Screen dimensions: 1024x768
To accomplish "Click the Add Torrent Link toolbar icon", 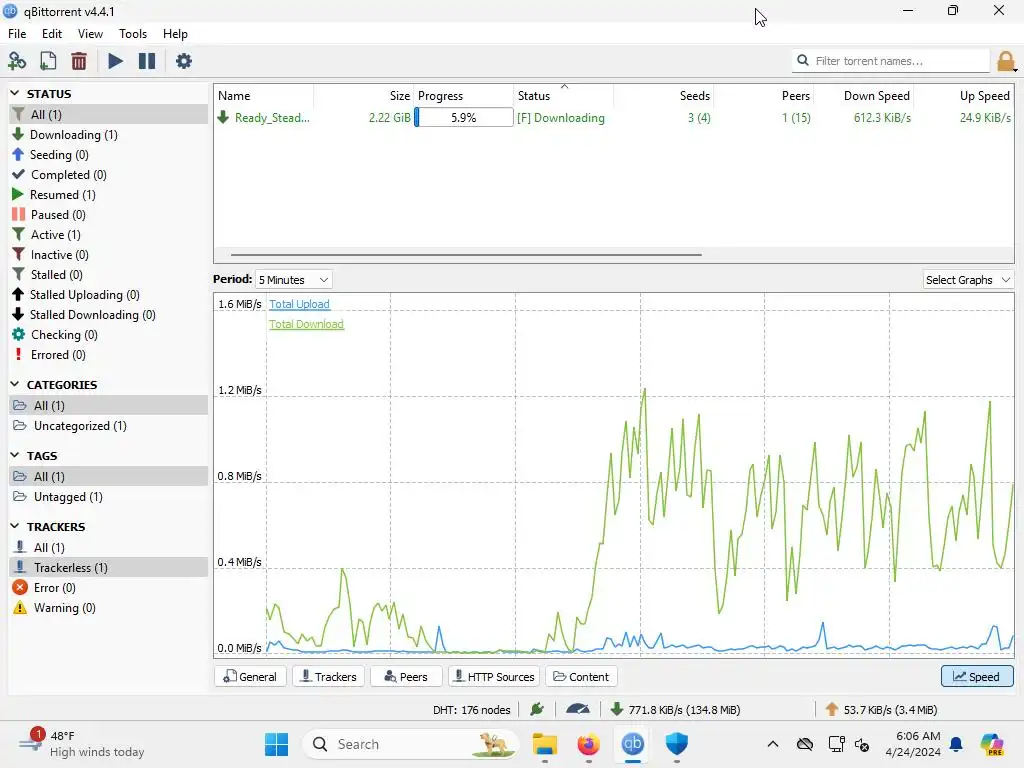I will click(17, 61).
